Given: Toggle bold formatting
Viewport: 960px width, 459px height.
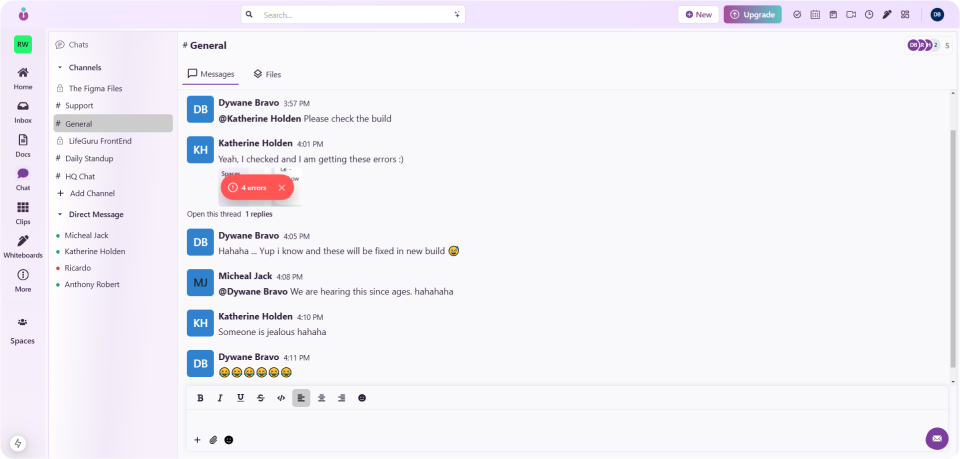Looking at the screenshot, I should (200, 398).
